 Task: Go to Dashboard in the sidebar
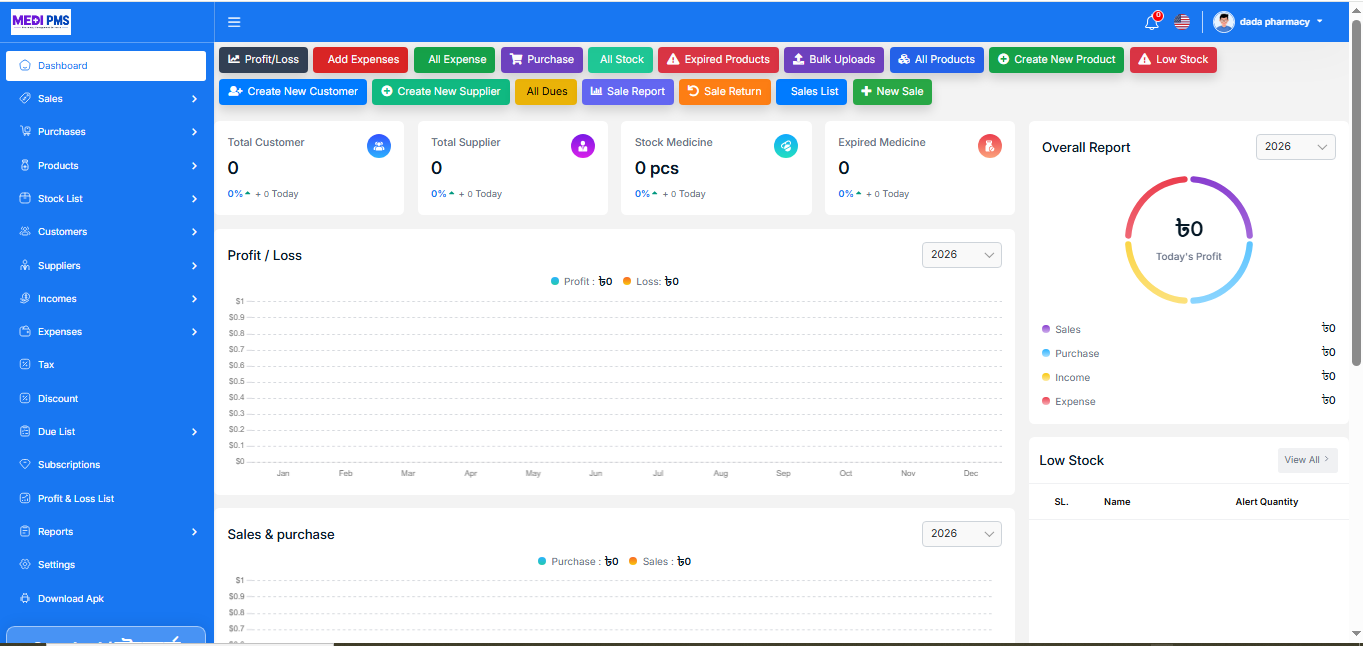pos(106,66)
